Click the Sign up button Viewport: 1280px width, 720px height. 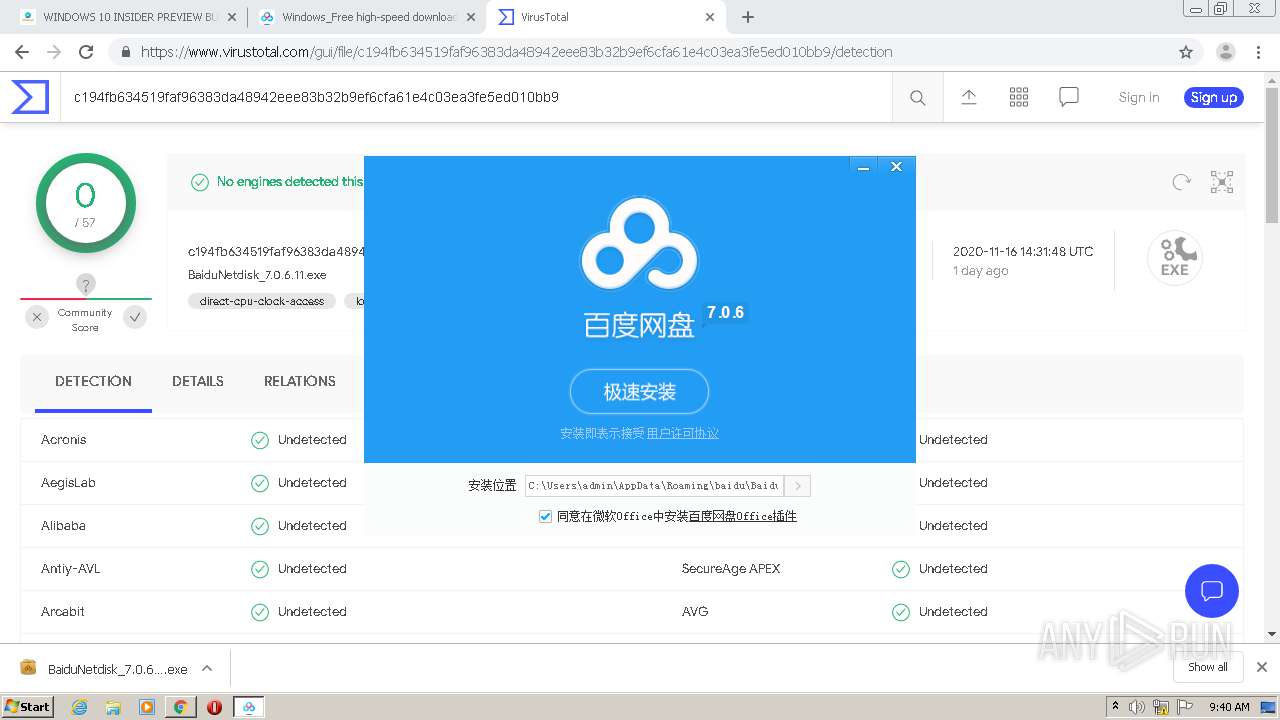(x=1213, y=97)
